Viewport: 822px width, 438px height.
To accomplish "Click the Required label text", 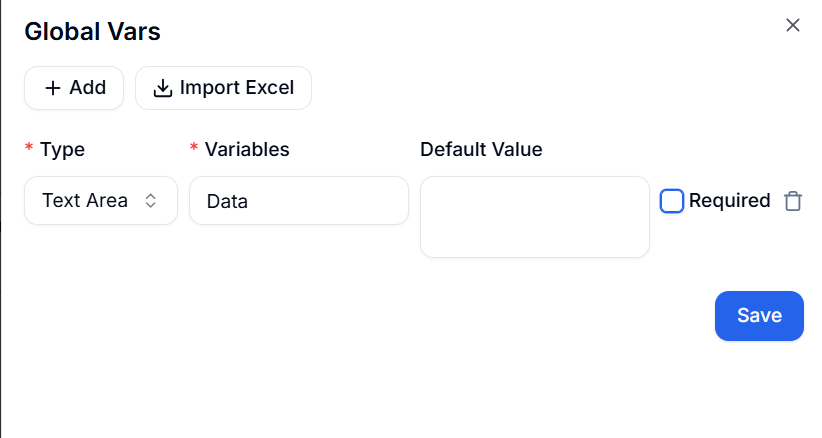I will click(x=729, y=201).
